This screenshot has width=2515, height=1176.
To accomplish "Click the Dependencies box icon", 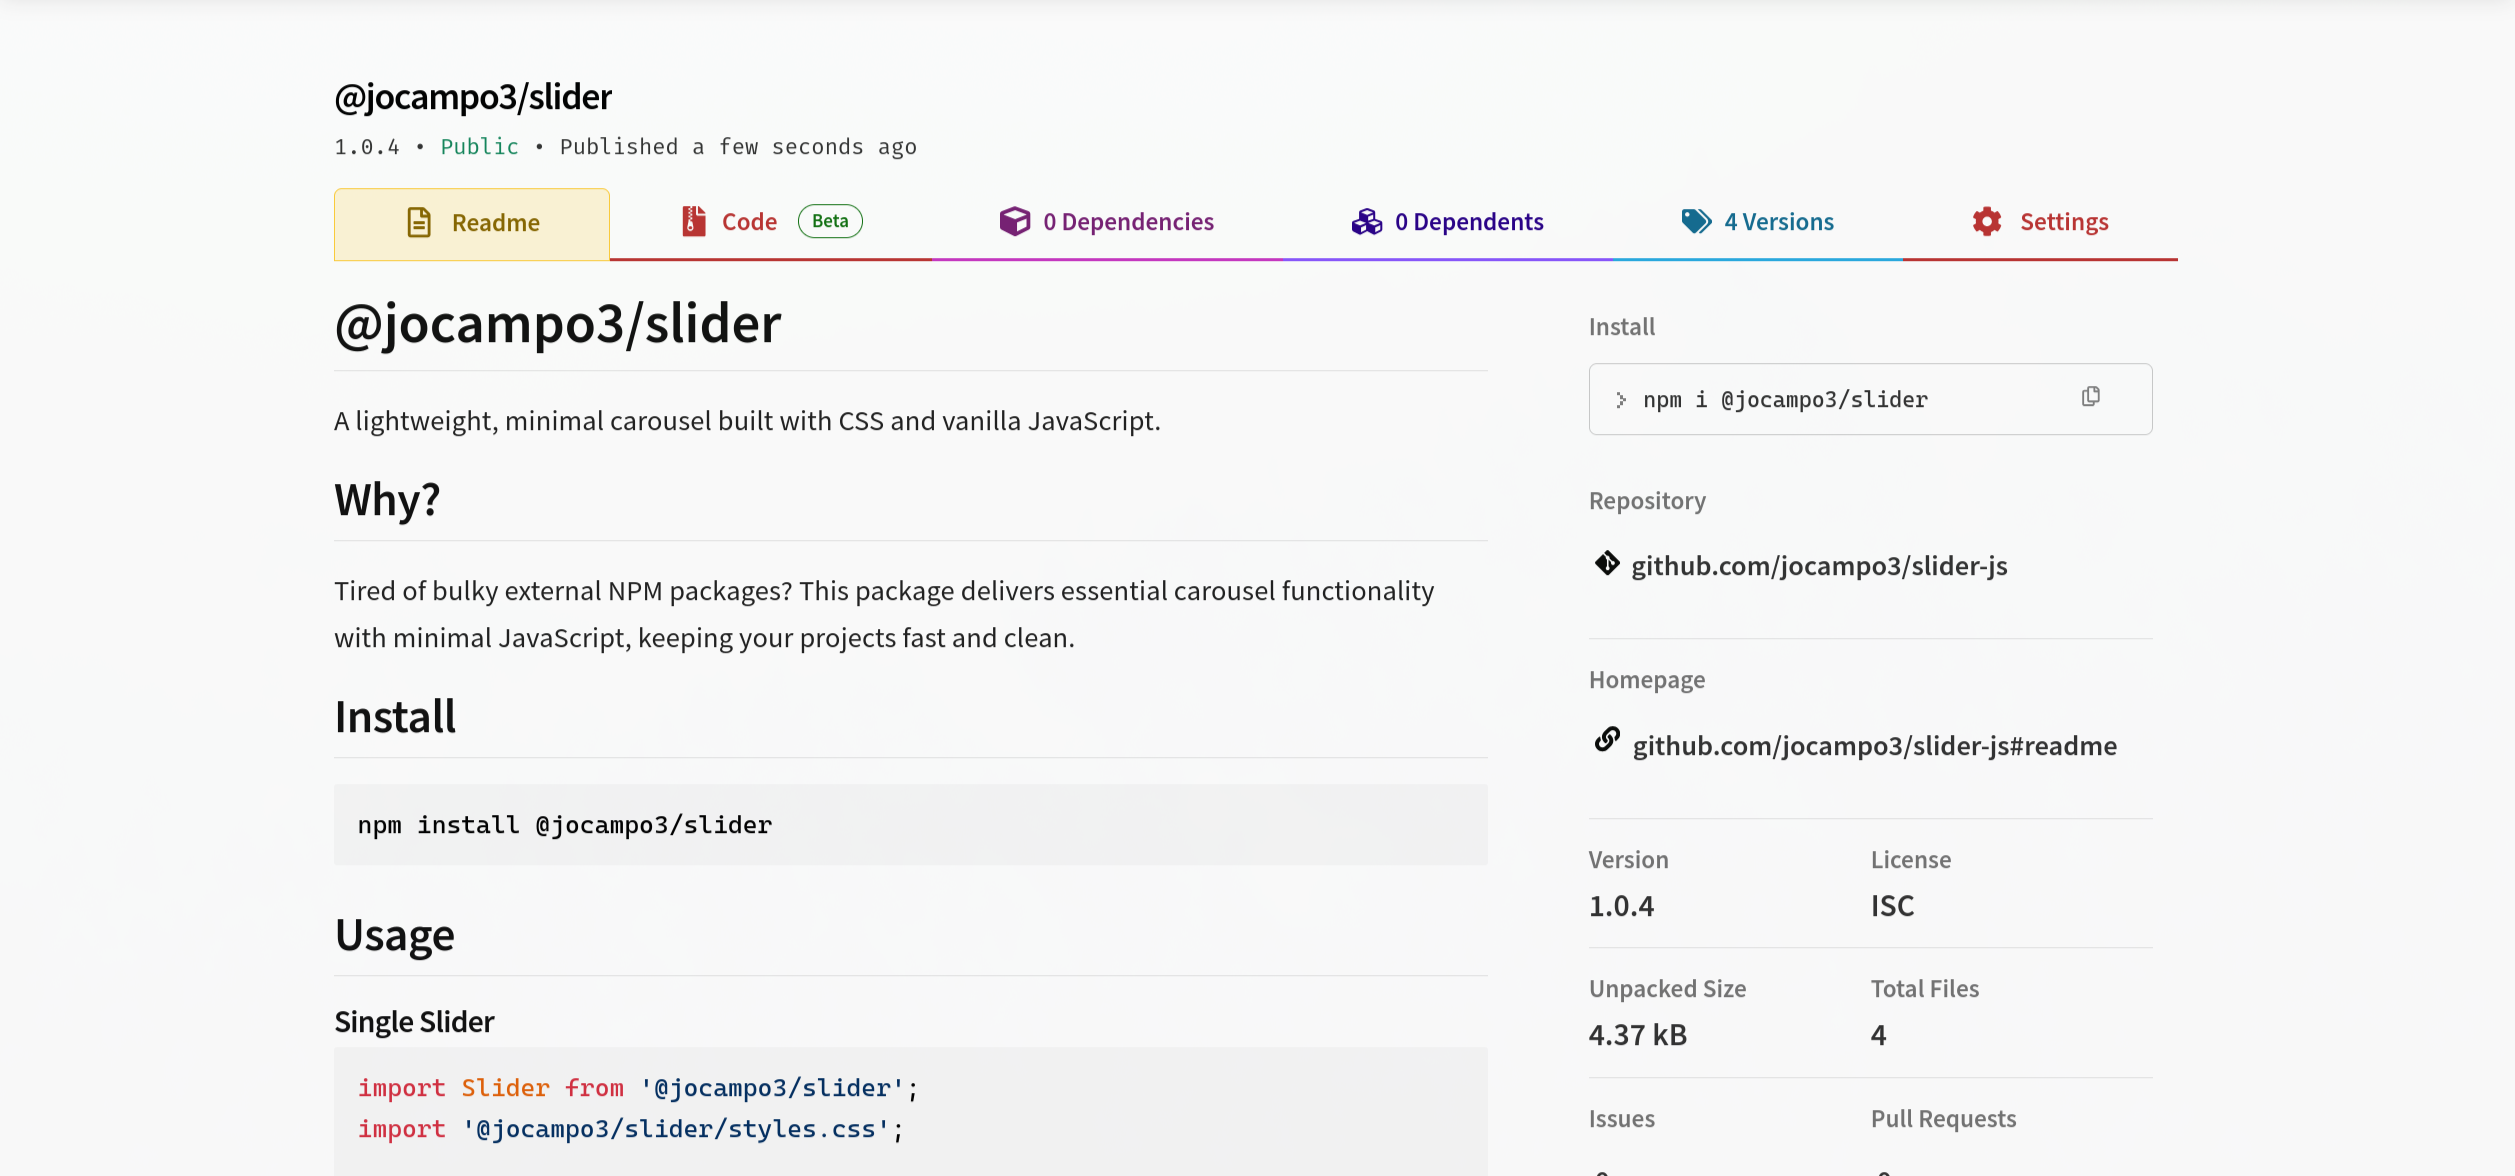I will (1014, 221).
